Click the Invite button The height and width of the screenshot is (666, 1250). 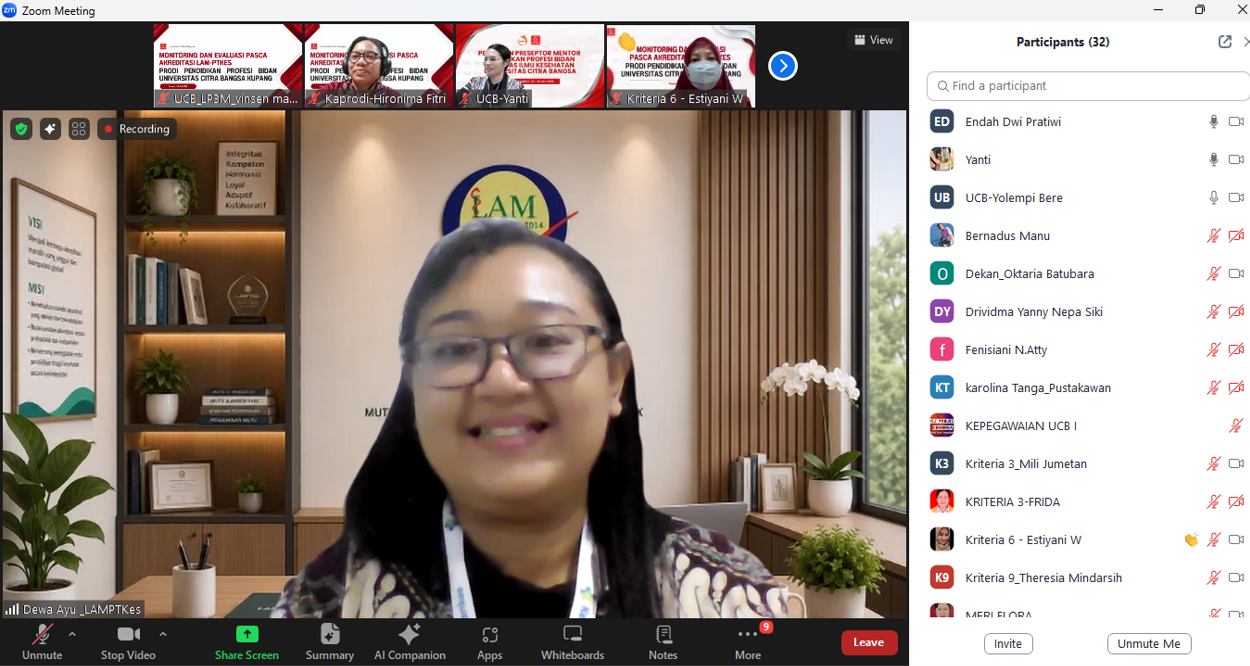(1008, 644)
